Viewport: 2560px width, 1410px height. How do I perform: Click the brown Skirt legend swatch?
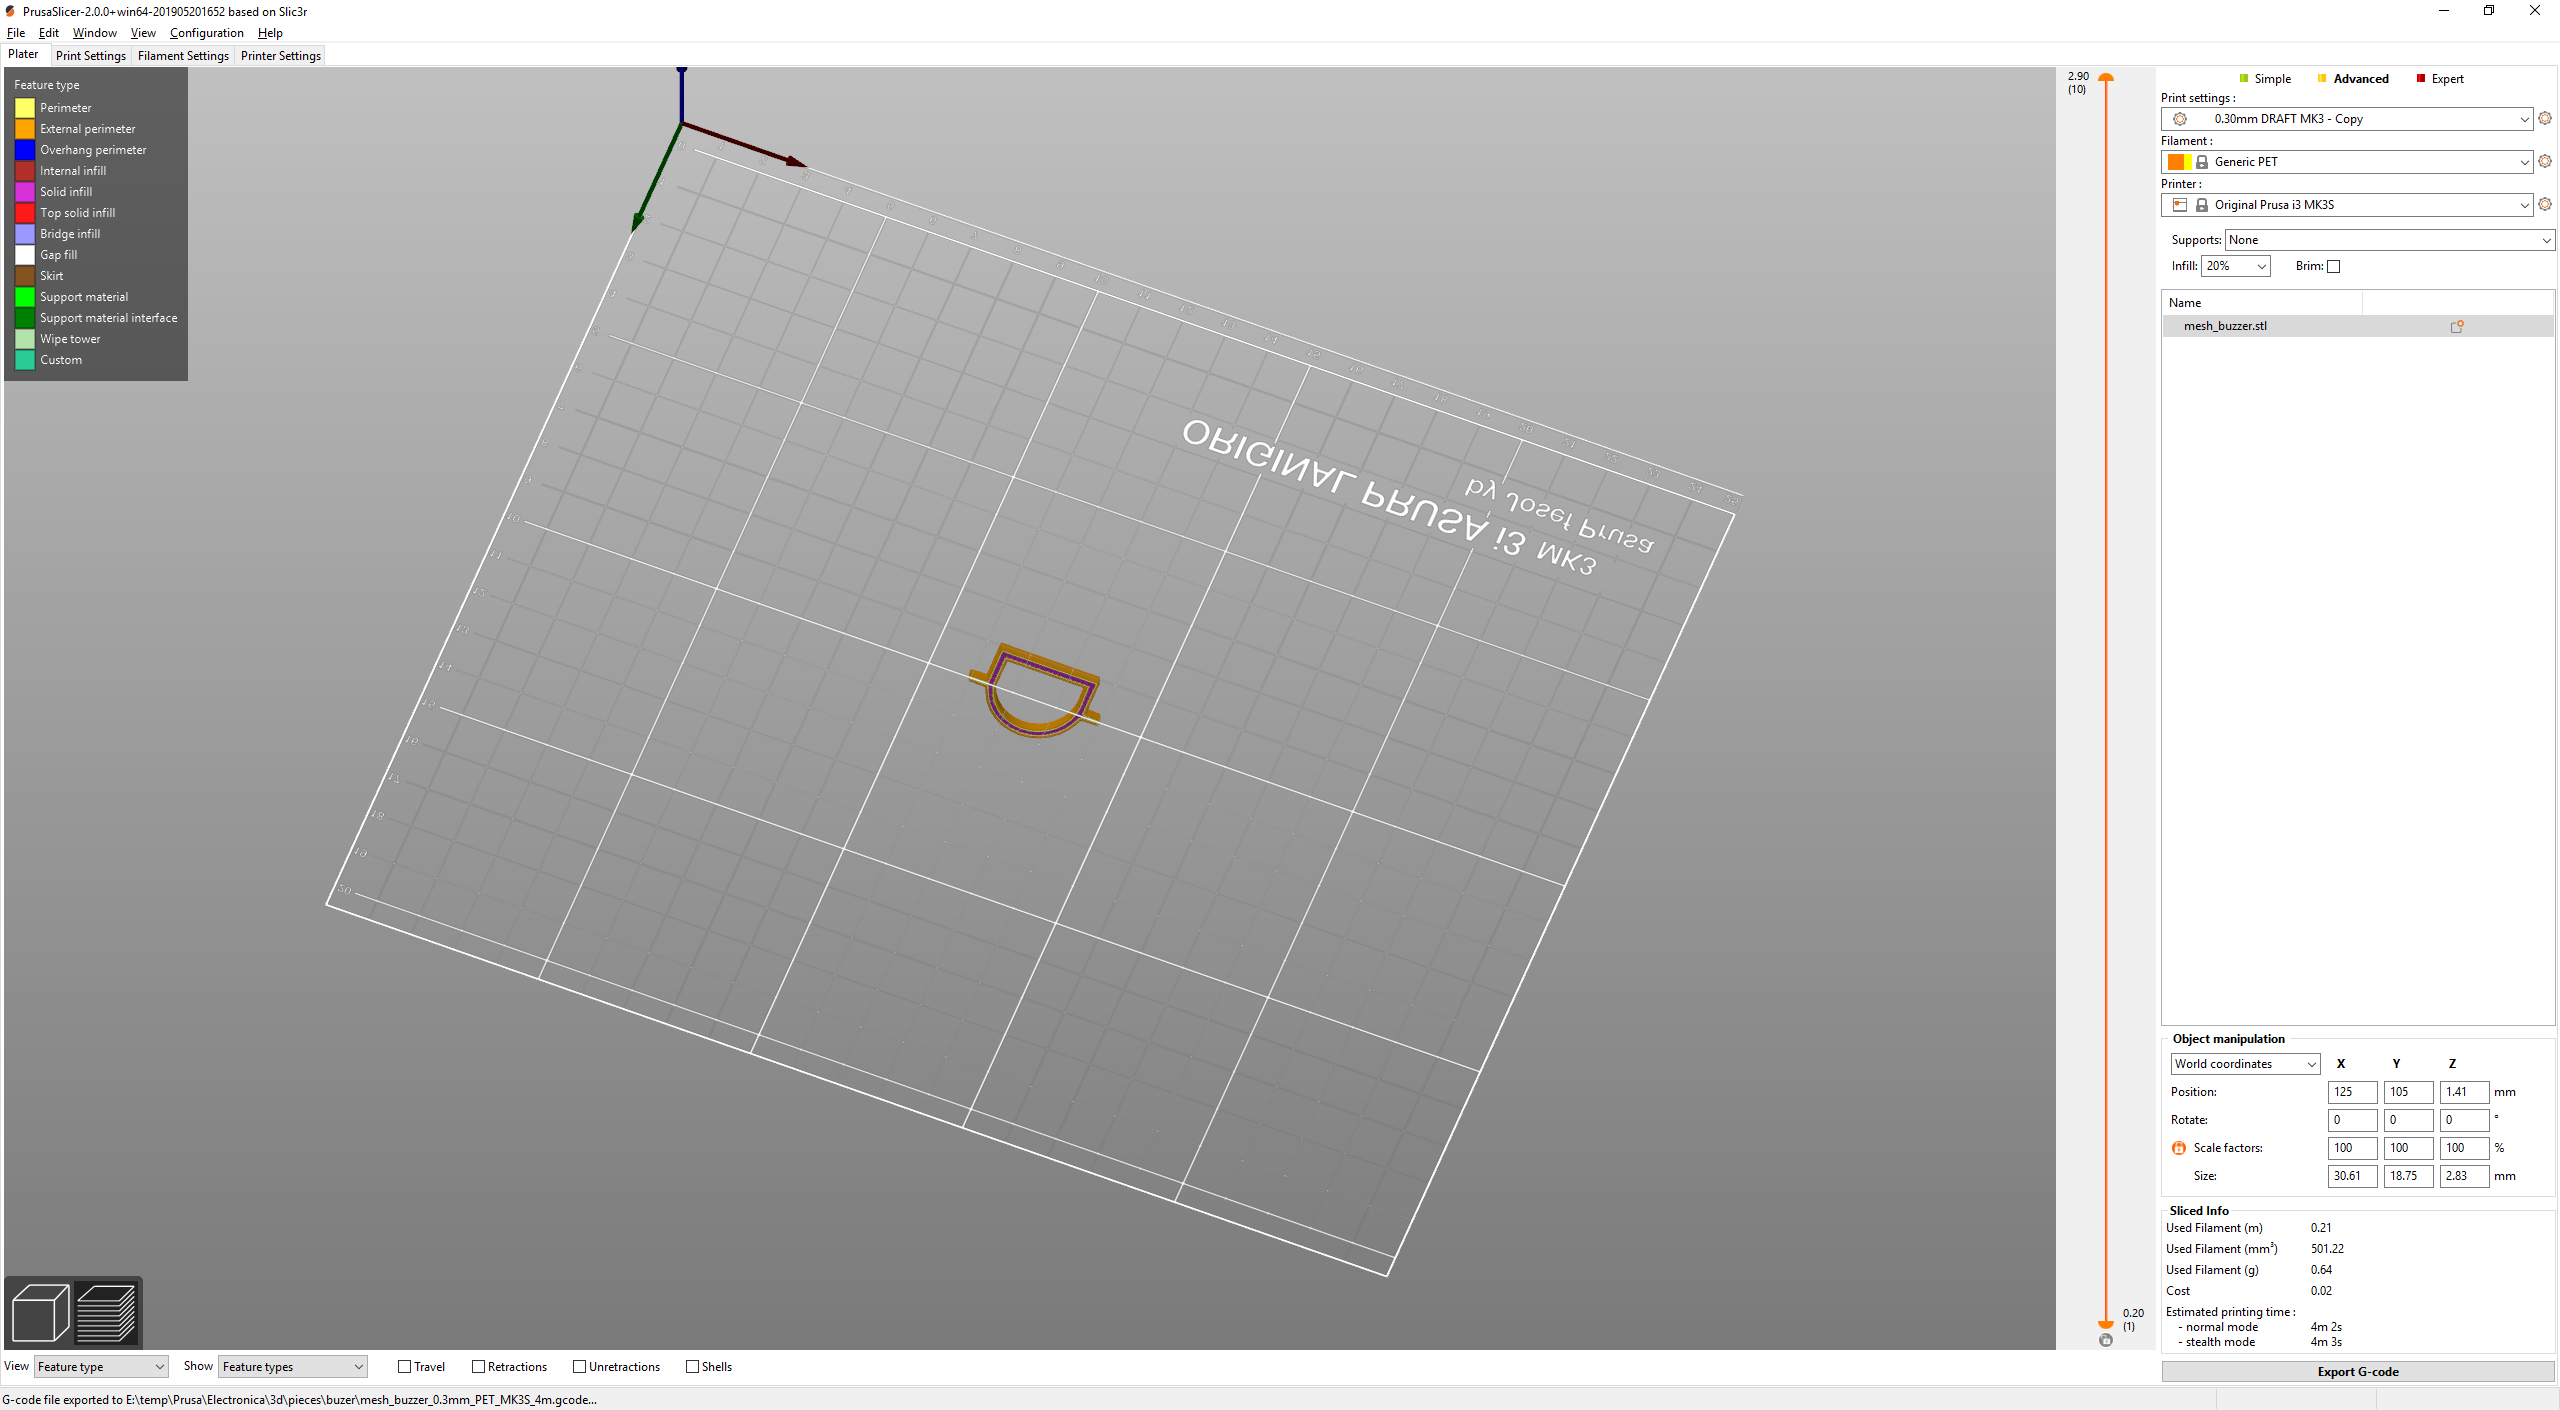(x=25, y=276)
